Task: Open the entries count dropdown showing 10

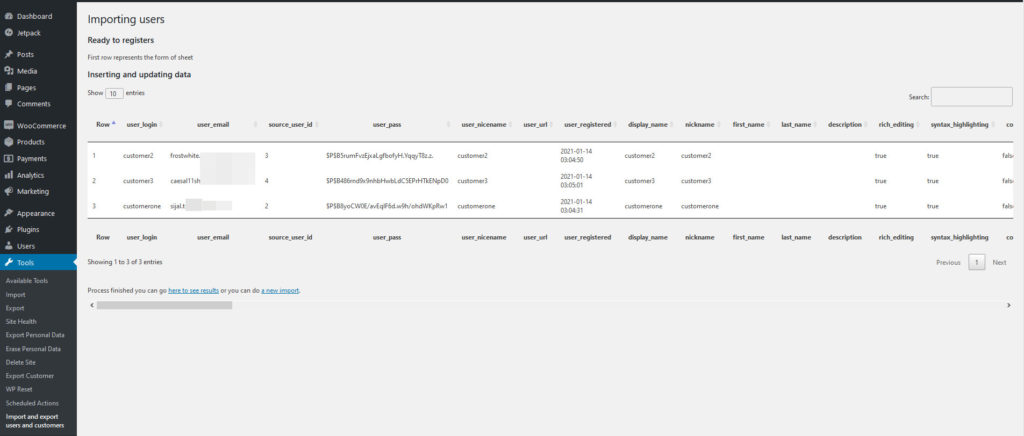Action: (114, 93)
